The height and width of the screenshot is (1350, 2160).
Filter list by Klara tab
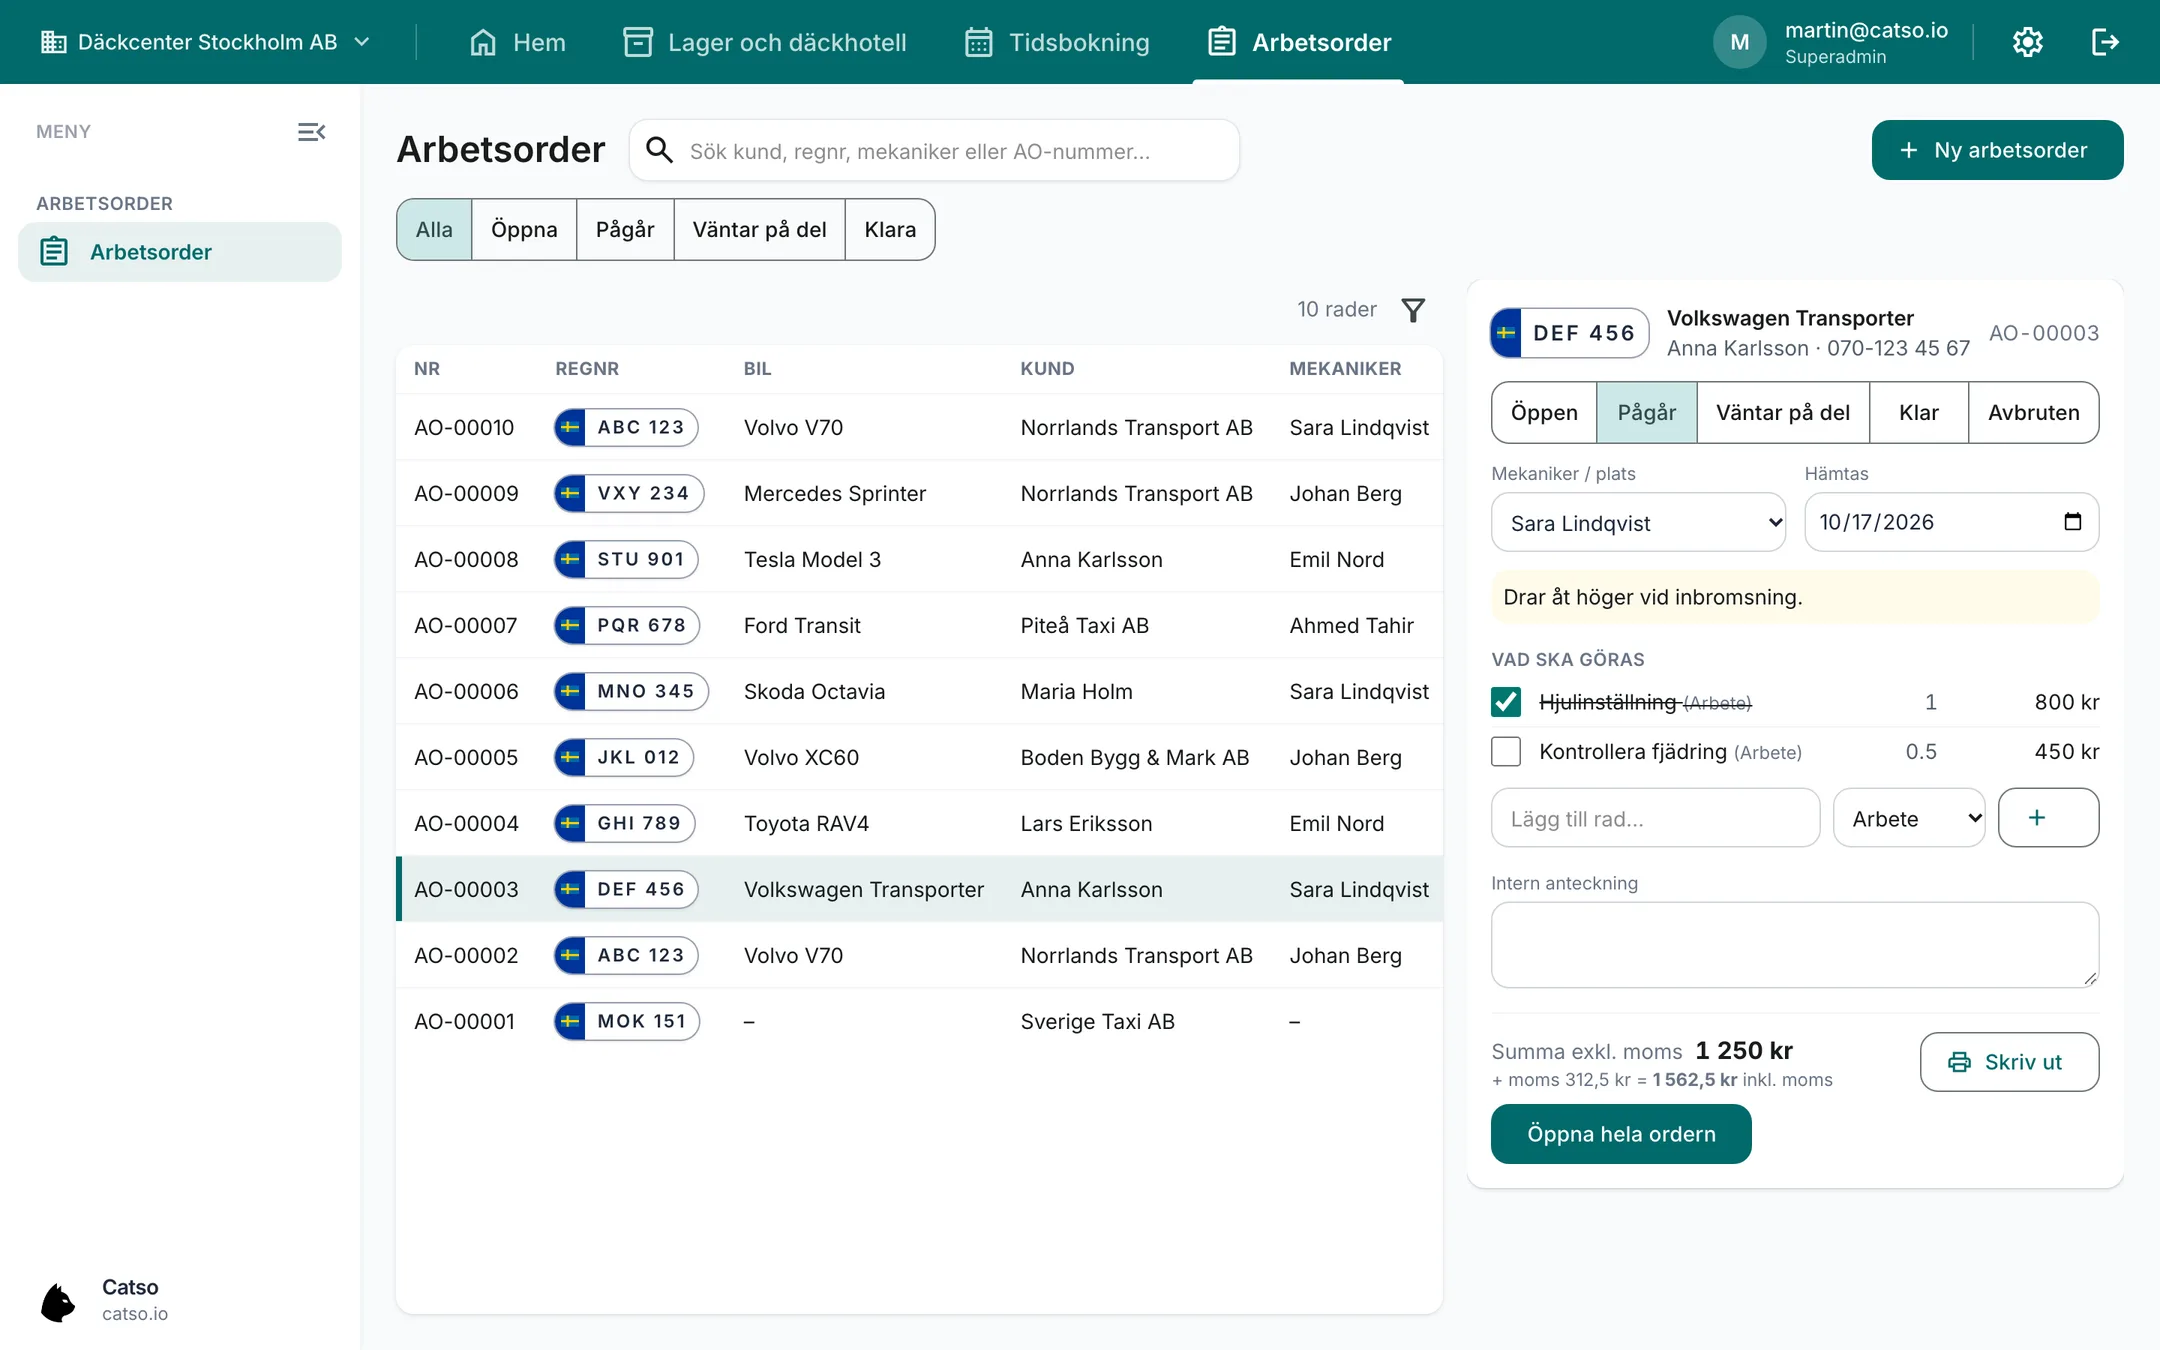point(890,230)
